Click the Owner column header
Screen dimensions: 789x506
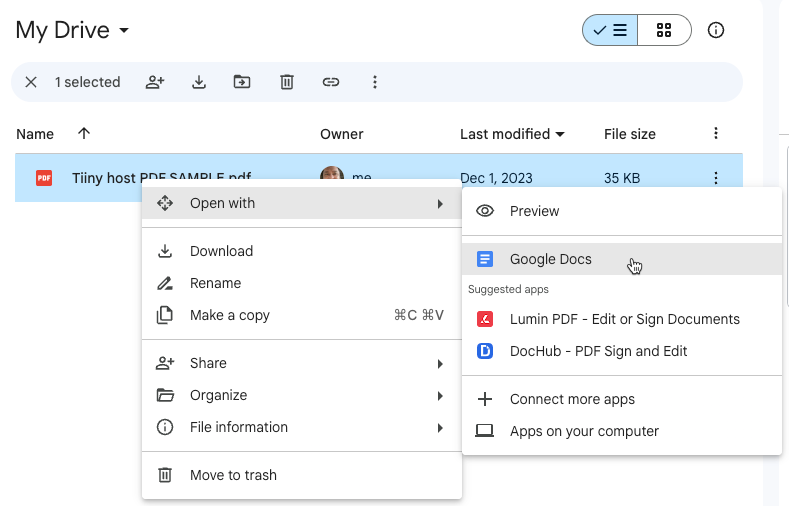pyautogui.click(x=342, y=134)
